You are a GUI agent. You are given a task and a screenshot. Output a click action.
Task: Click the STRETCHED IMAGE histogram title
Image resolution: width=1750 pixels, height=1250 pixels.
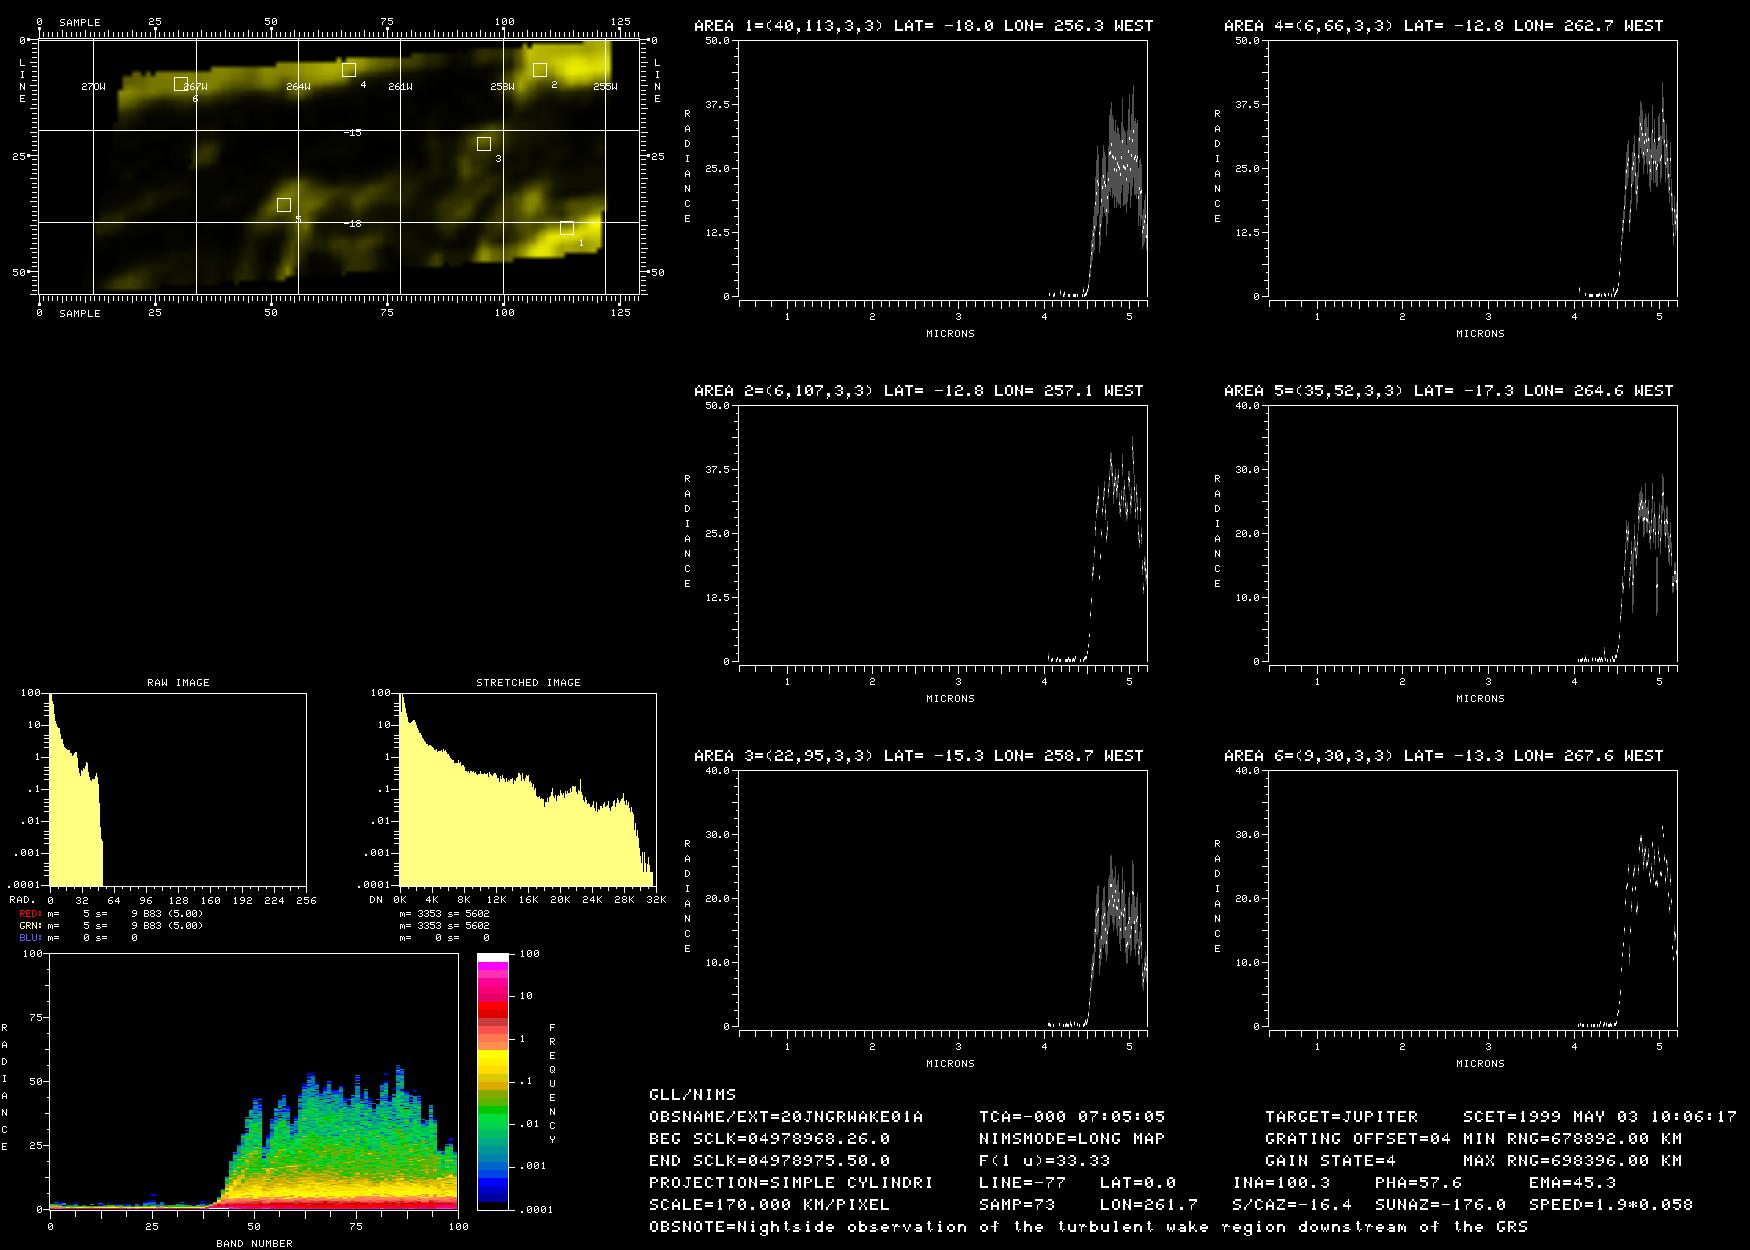(x=528, y=682)
